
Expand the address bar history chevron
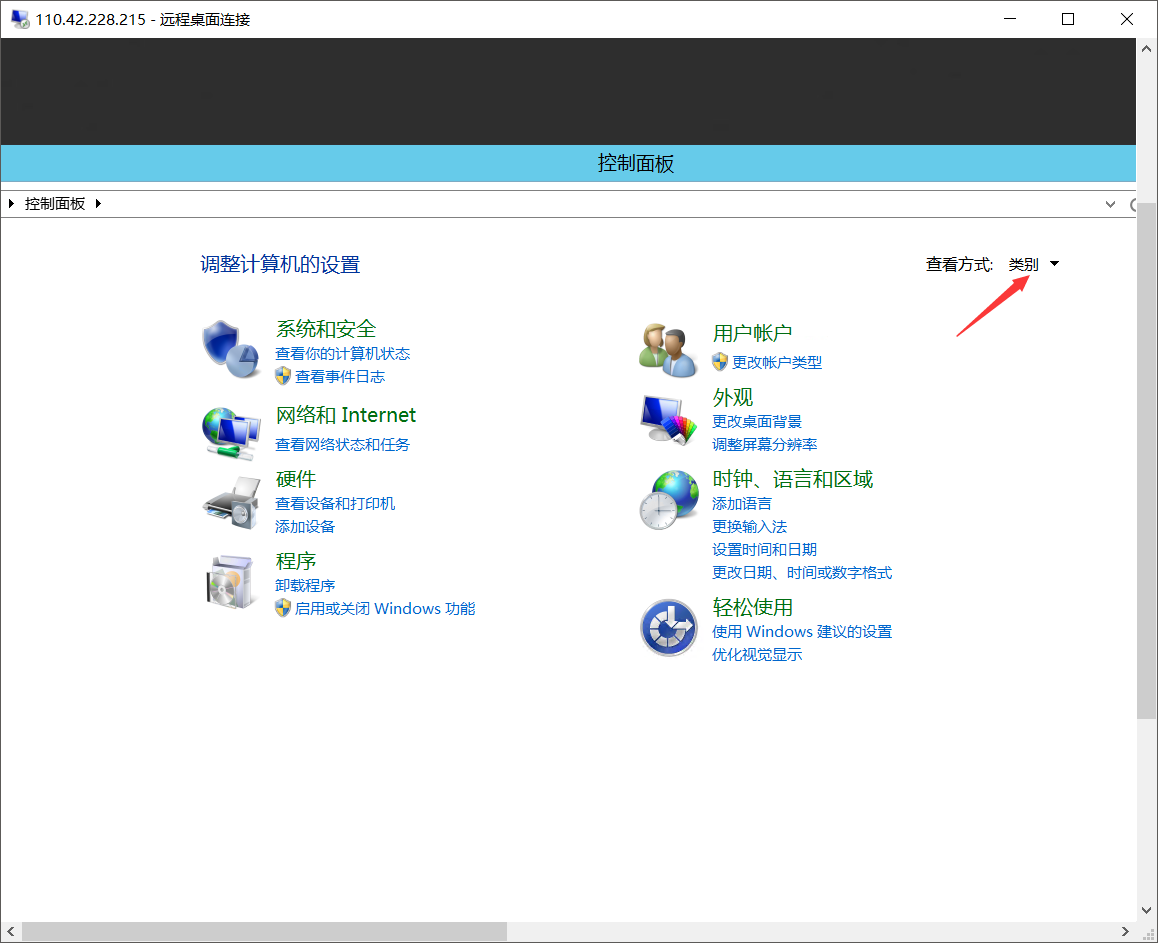point(1110,204)
